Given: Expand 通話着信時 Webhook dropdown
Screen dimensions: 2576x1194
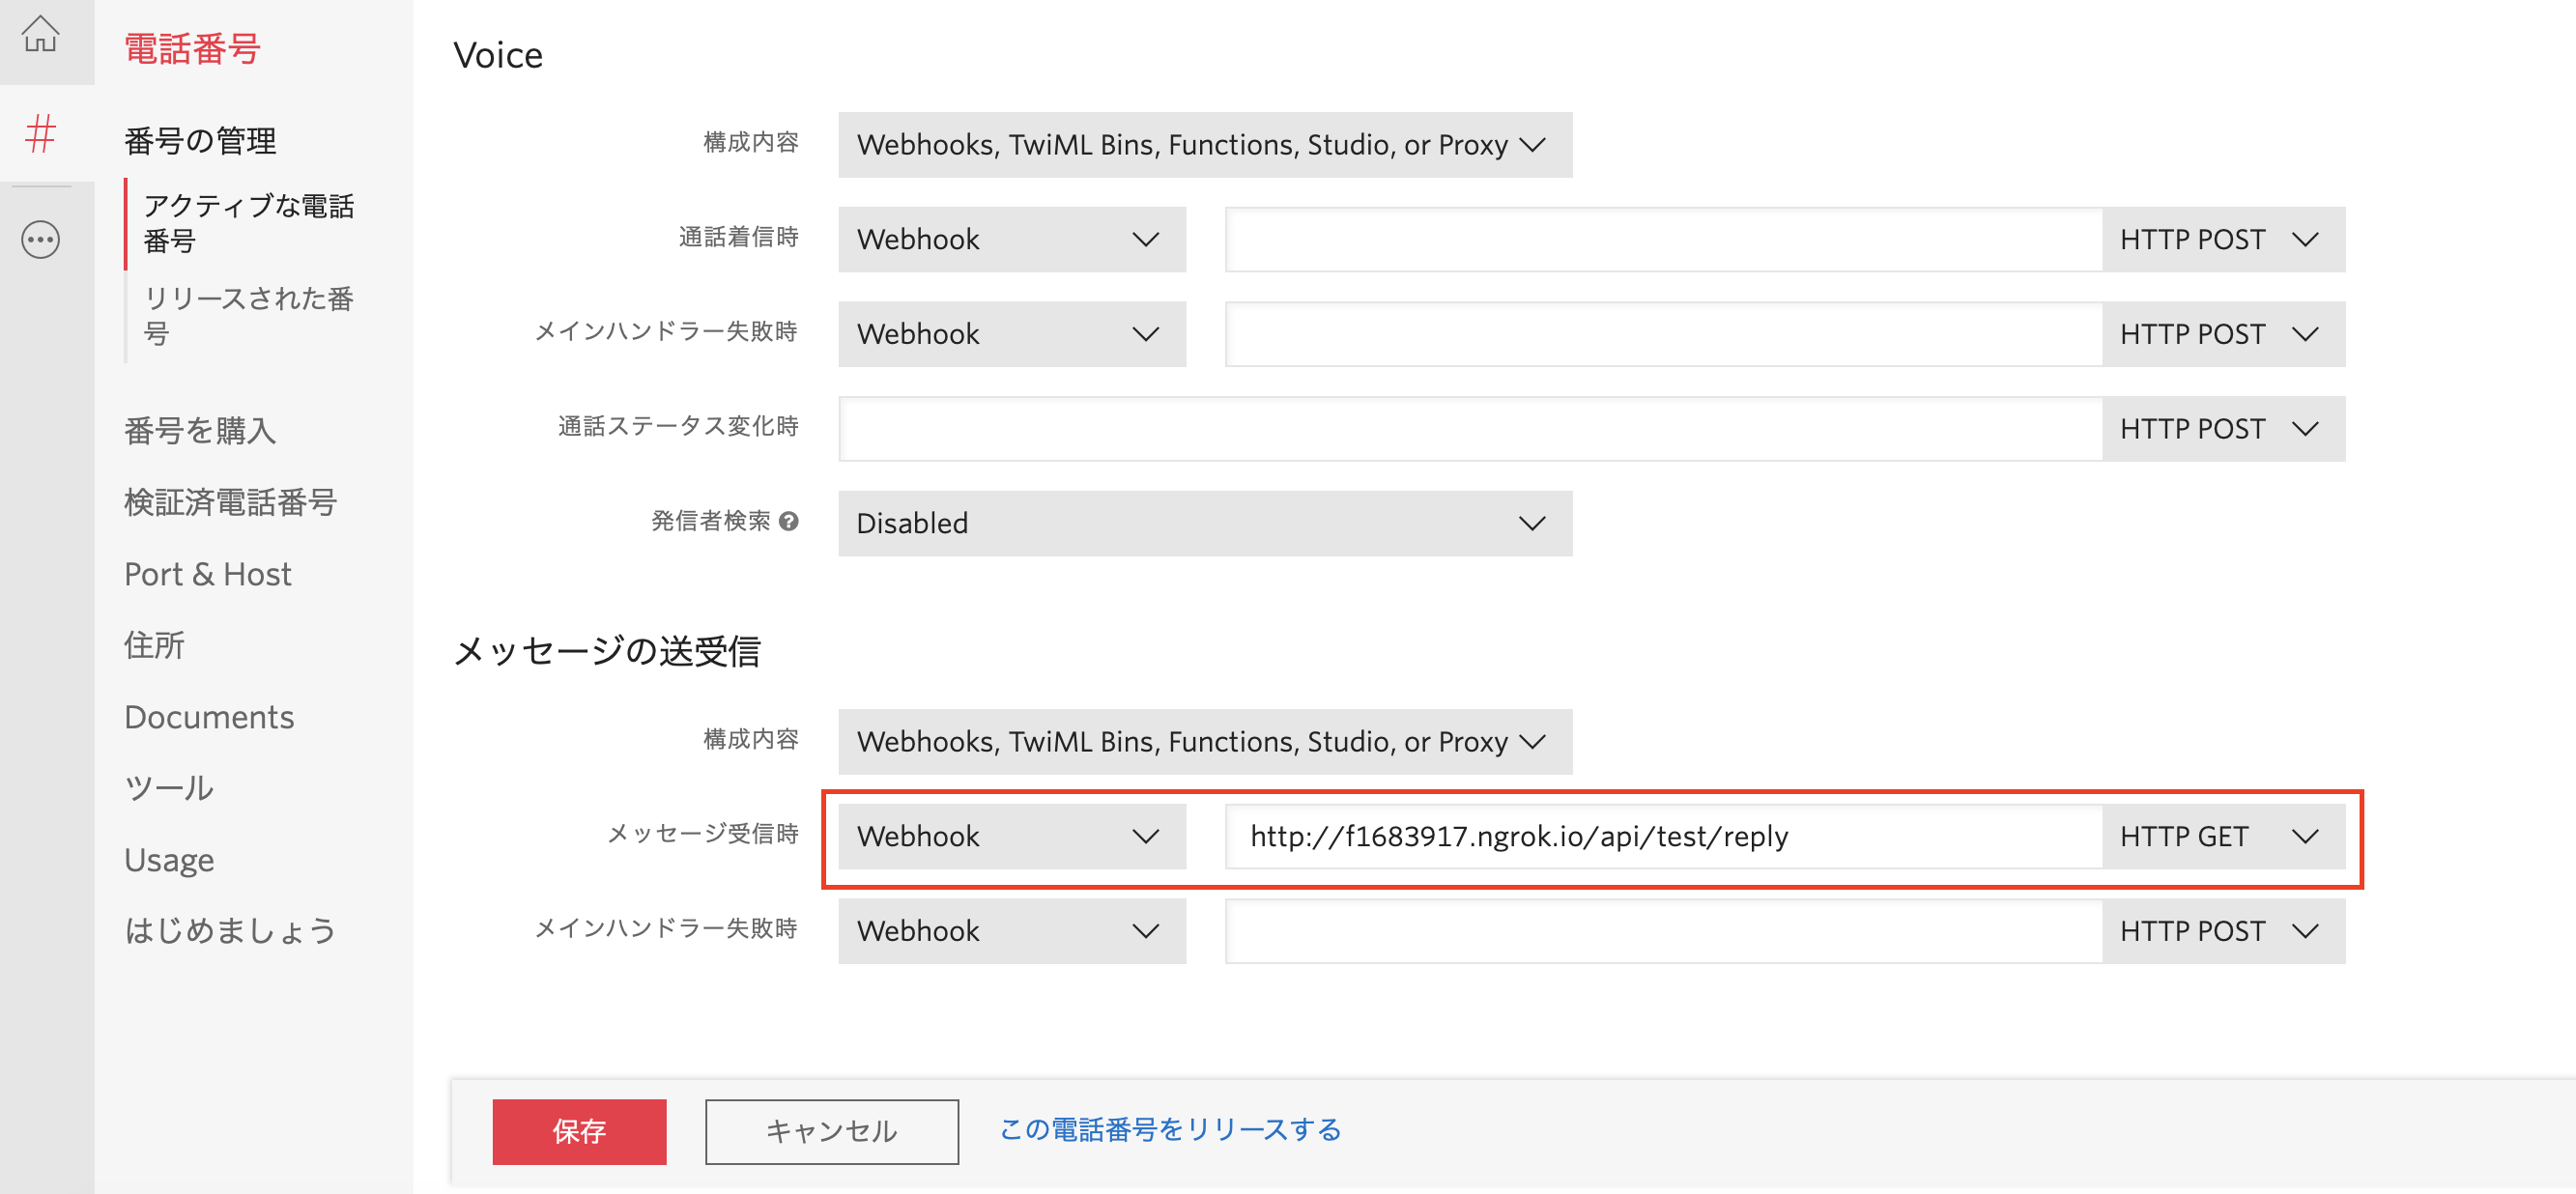Looking at the screenshot, I should (1012, 240).
